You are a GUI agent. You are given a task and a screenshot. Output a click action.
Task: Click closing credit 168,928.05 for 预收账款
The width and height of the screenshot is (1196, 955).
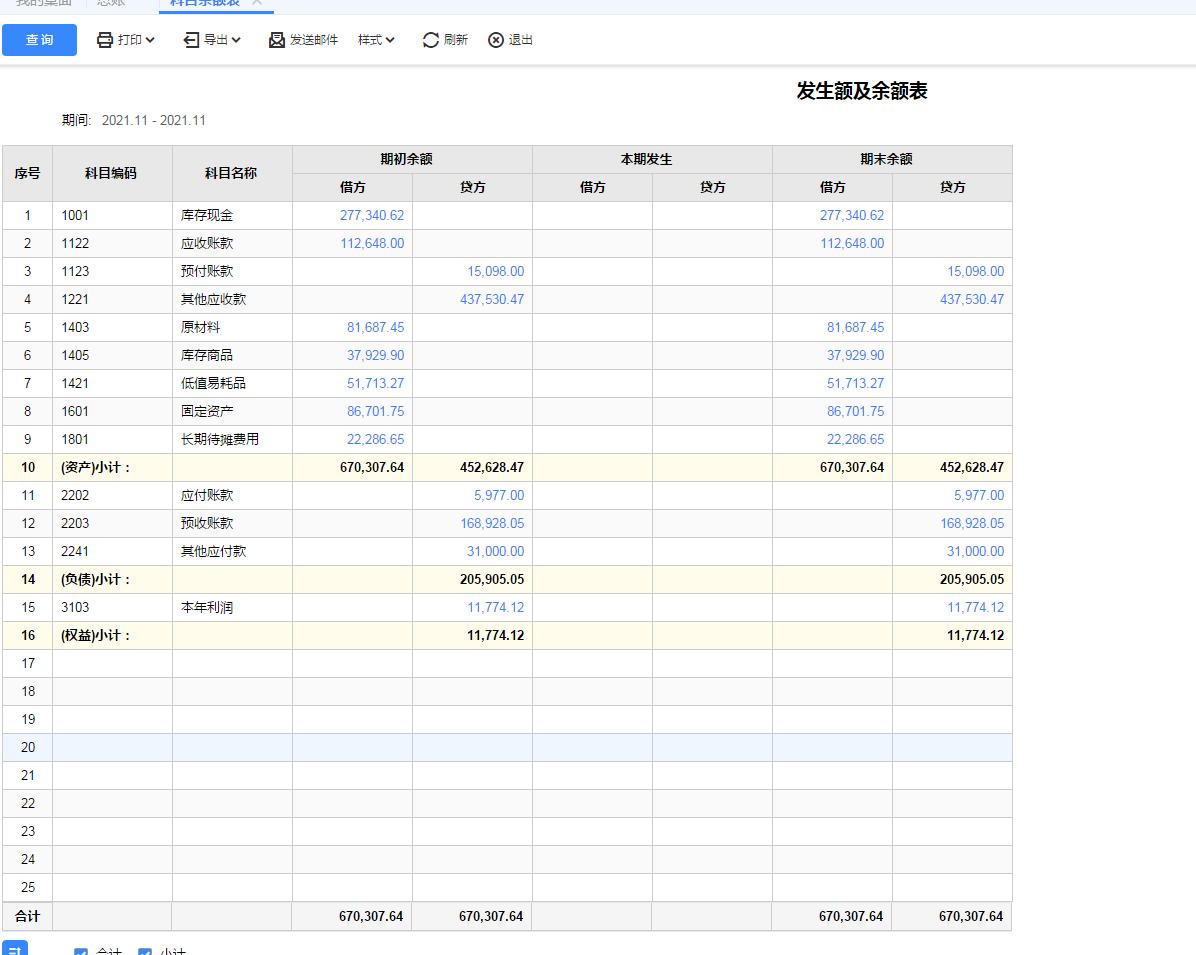[x=972, y=523]
